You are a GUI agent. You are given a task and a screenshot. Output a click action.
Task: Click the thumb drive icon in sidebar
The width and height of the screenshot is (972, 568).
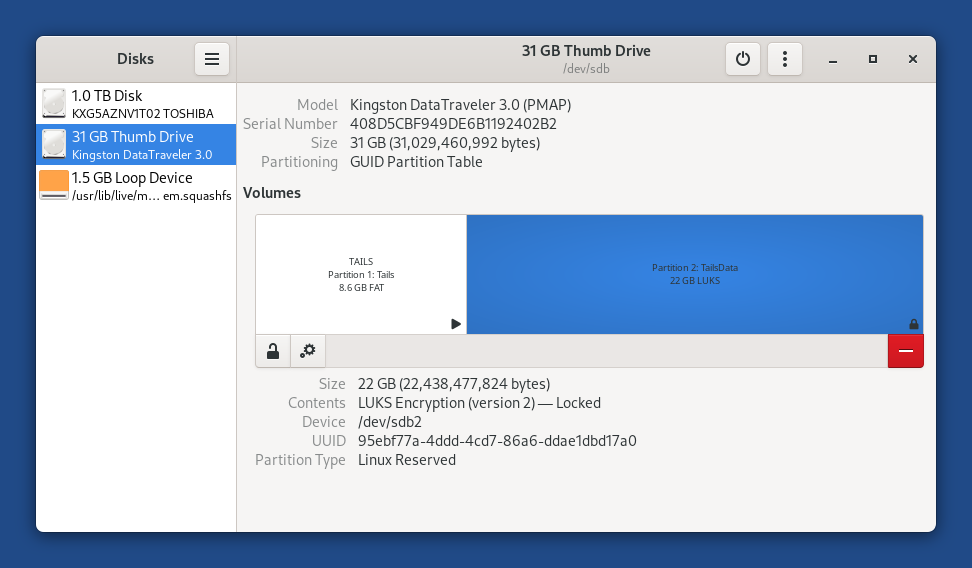(54, 145)
